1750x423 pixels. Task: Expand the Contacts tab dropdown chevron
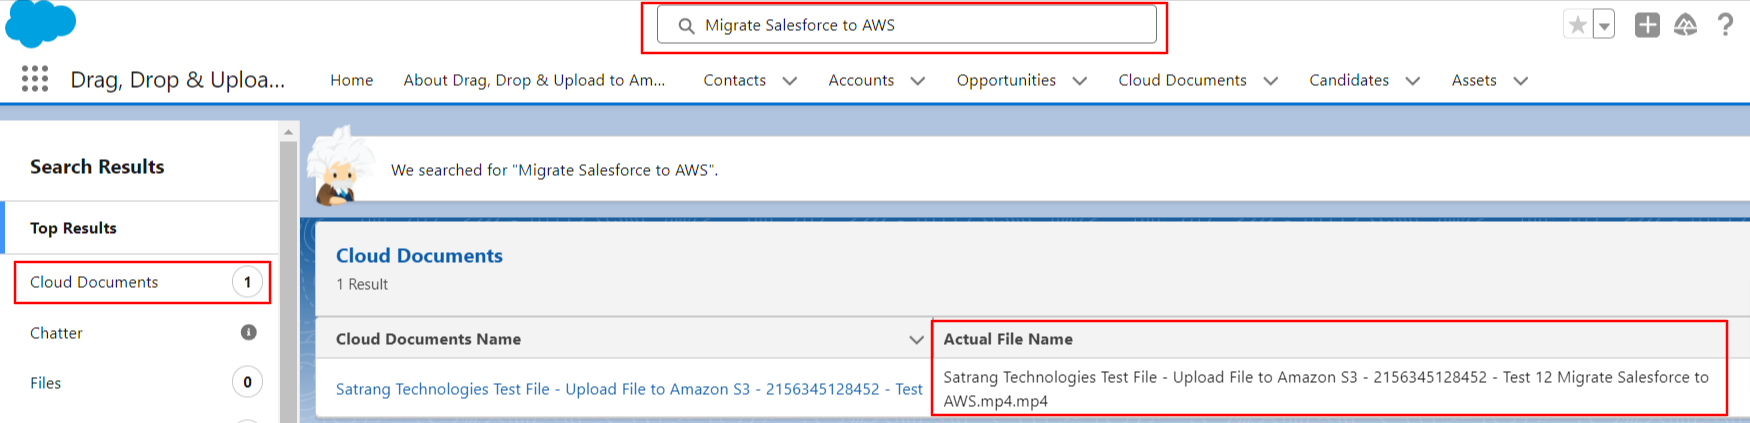tap(790, 81)
